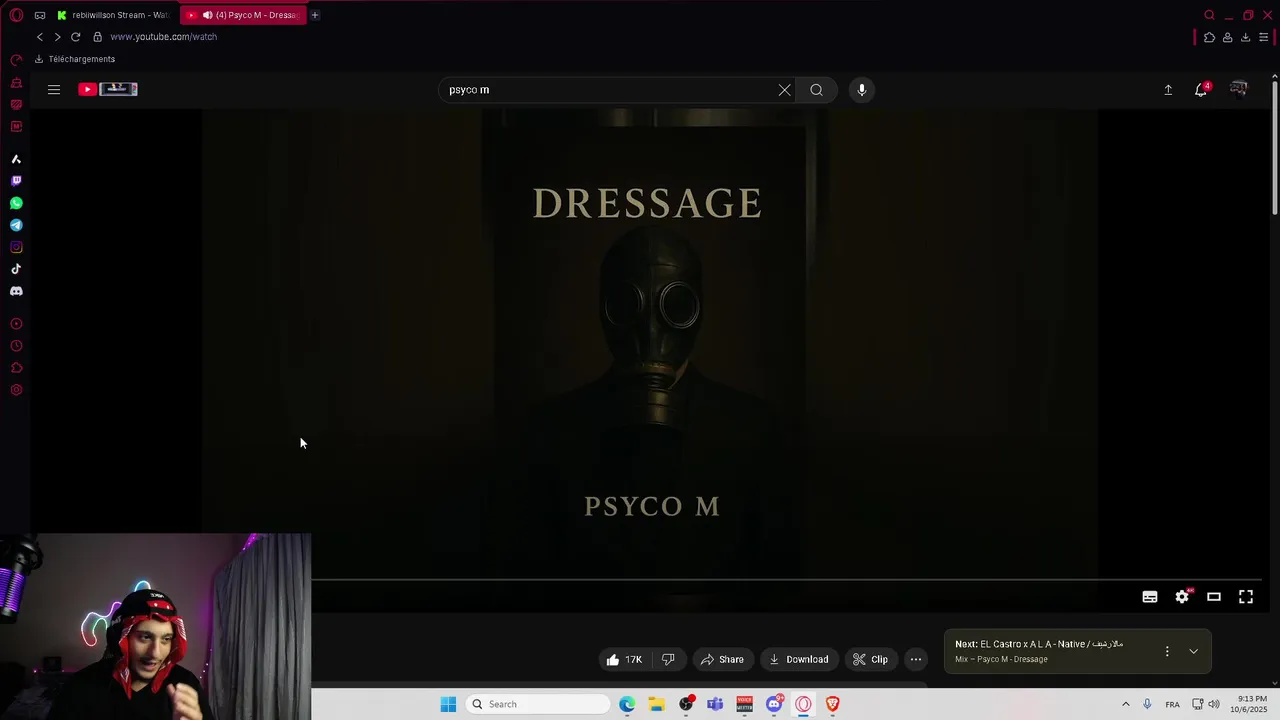Open the video player settings gear
Image resolution: width=1280 pixels, height=720 pixels.
pyautogui.click(x=1182, y=597)
